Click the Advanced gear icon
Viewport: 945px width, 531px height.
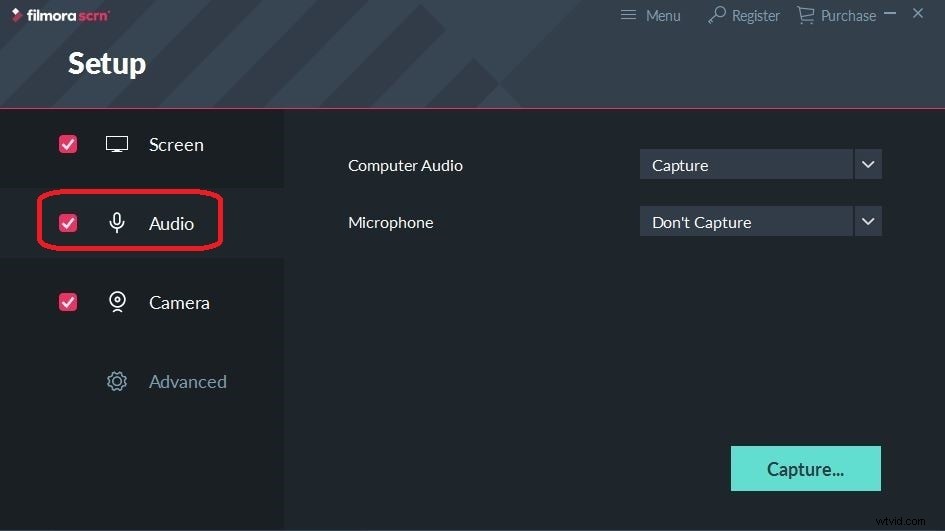pos(117,381)
